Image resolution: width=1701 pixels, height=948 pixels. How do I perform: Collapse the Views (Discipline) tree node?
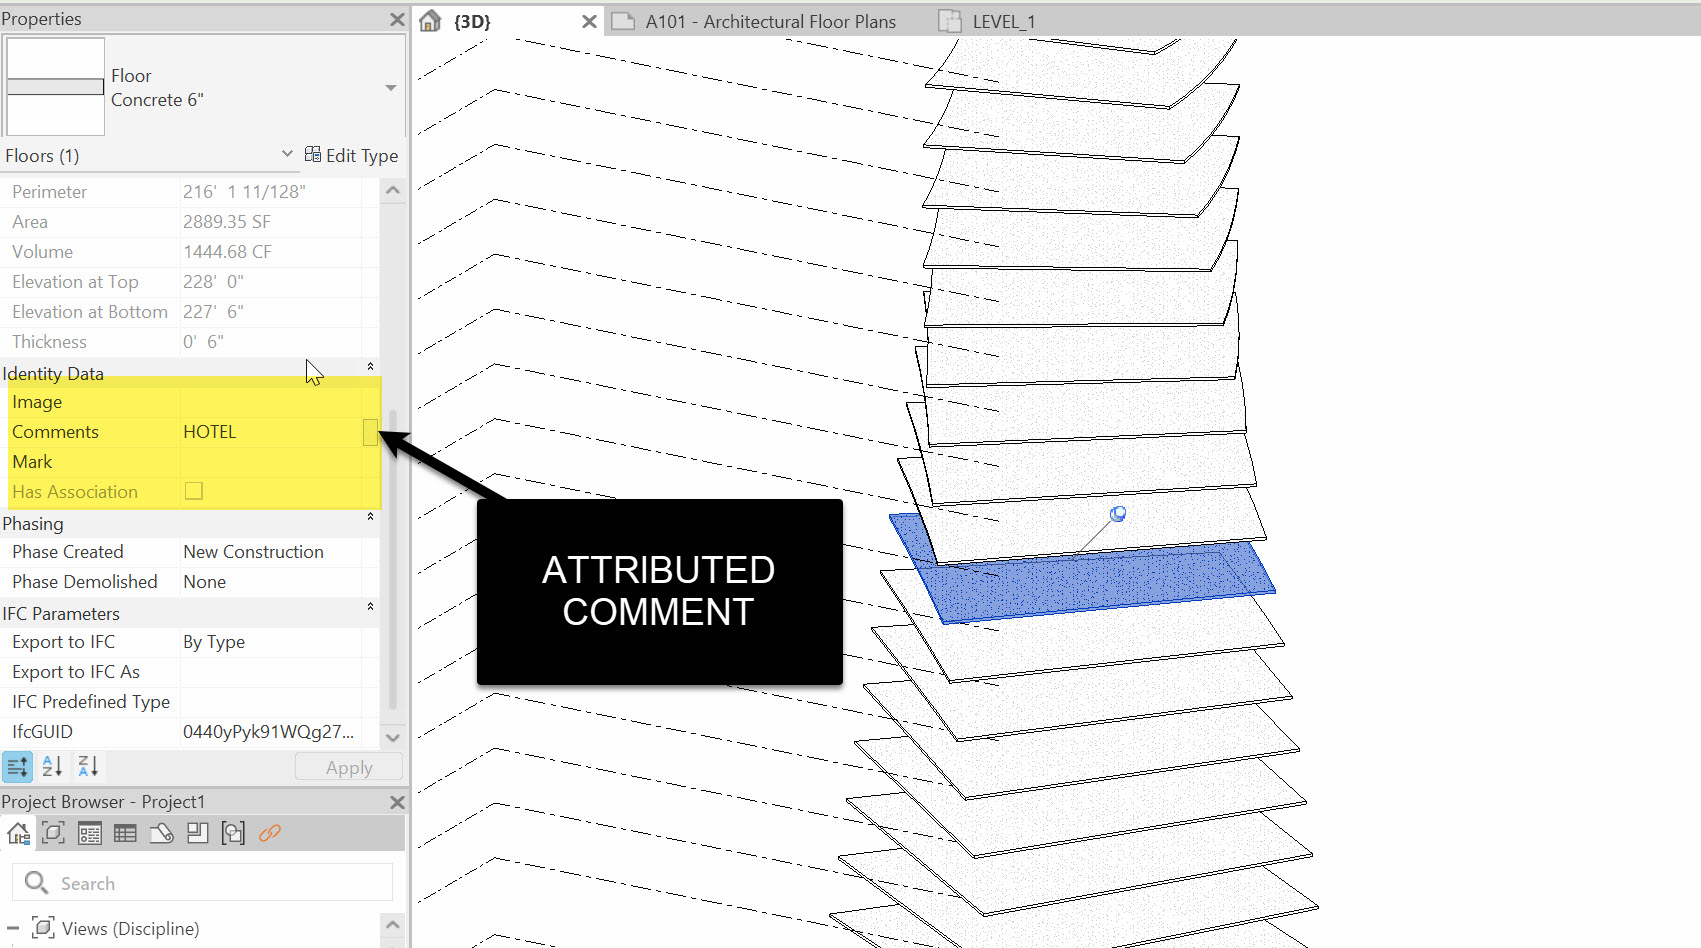(x=13, y=928)
